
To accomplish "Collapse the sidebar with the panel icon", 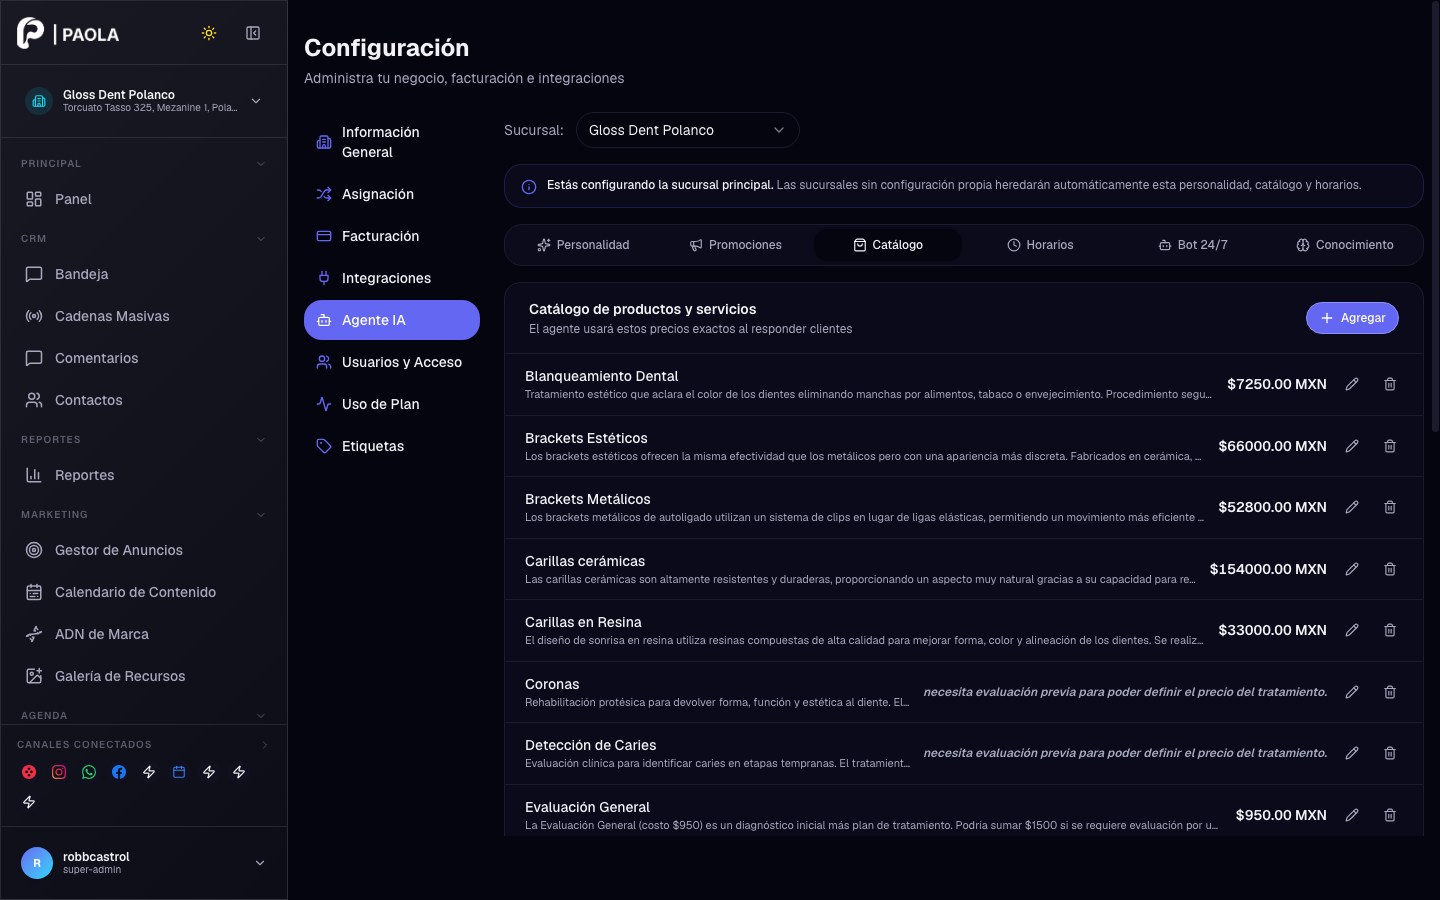I will [x=253, y=33].
